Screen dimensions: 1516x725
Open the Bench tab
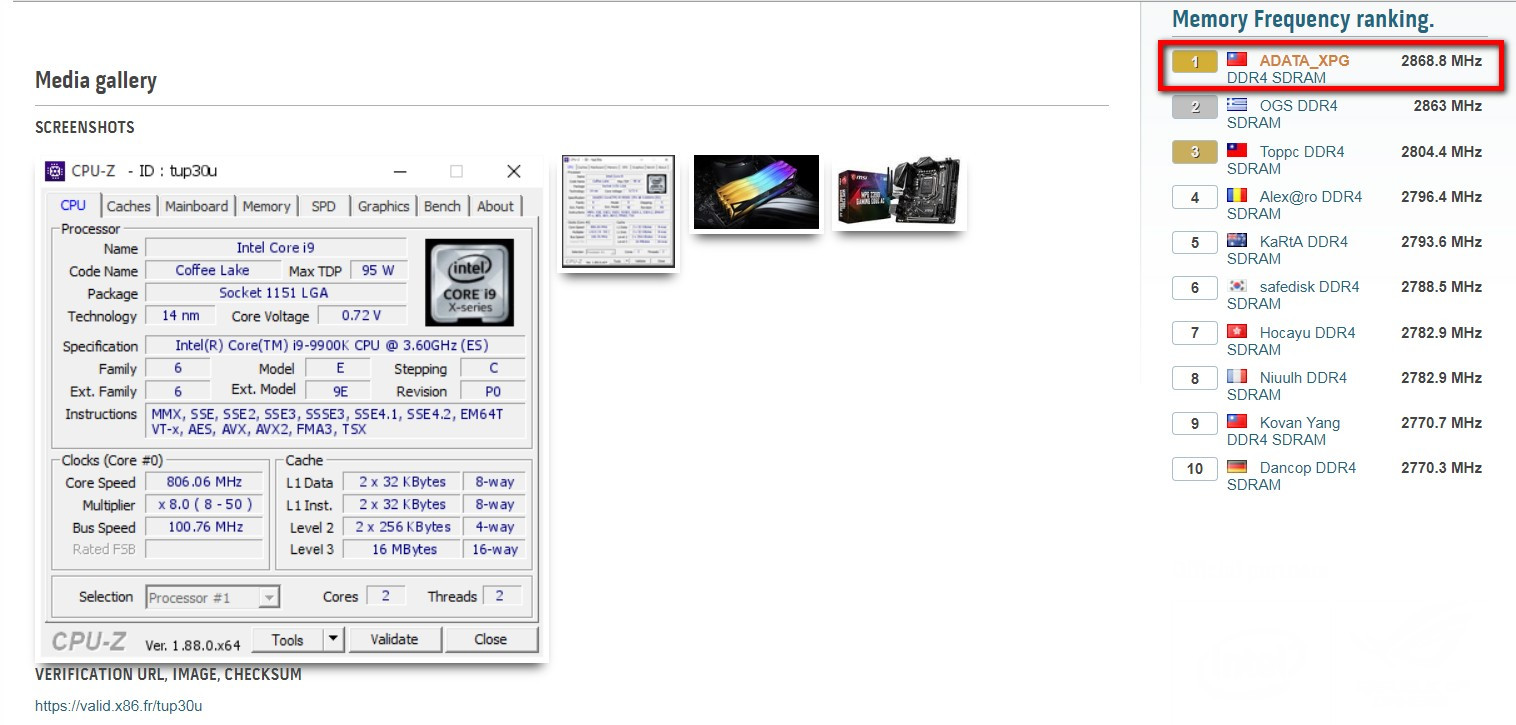click(x=442, y=206)
